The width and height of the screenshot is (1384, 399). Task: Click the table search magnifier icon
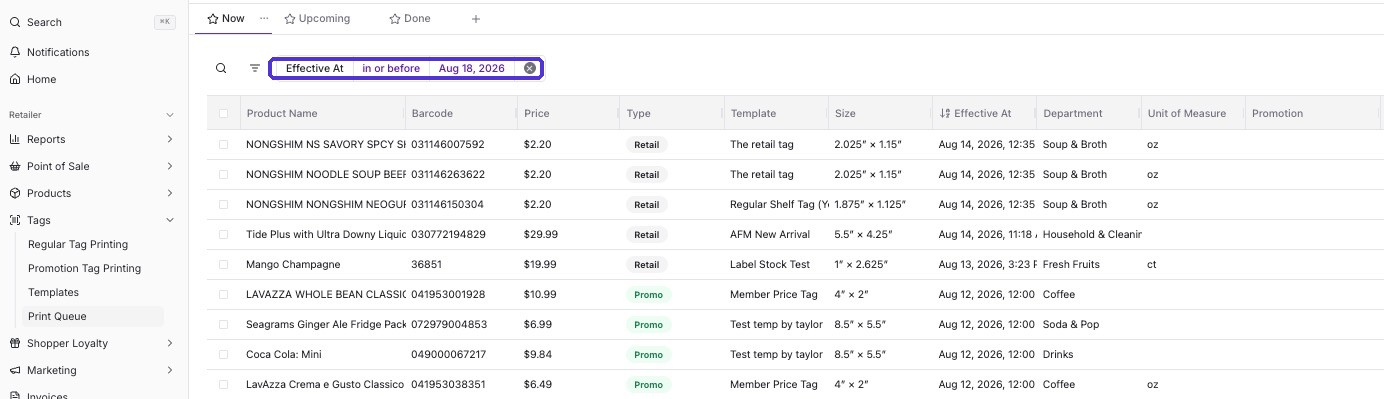click(221, 68)
